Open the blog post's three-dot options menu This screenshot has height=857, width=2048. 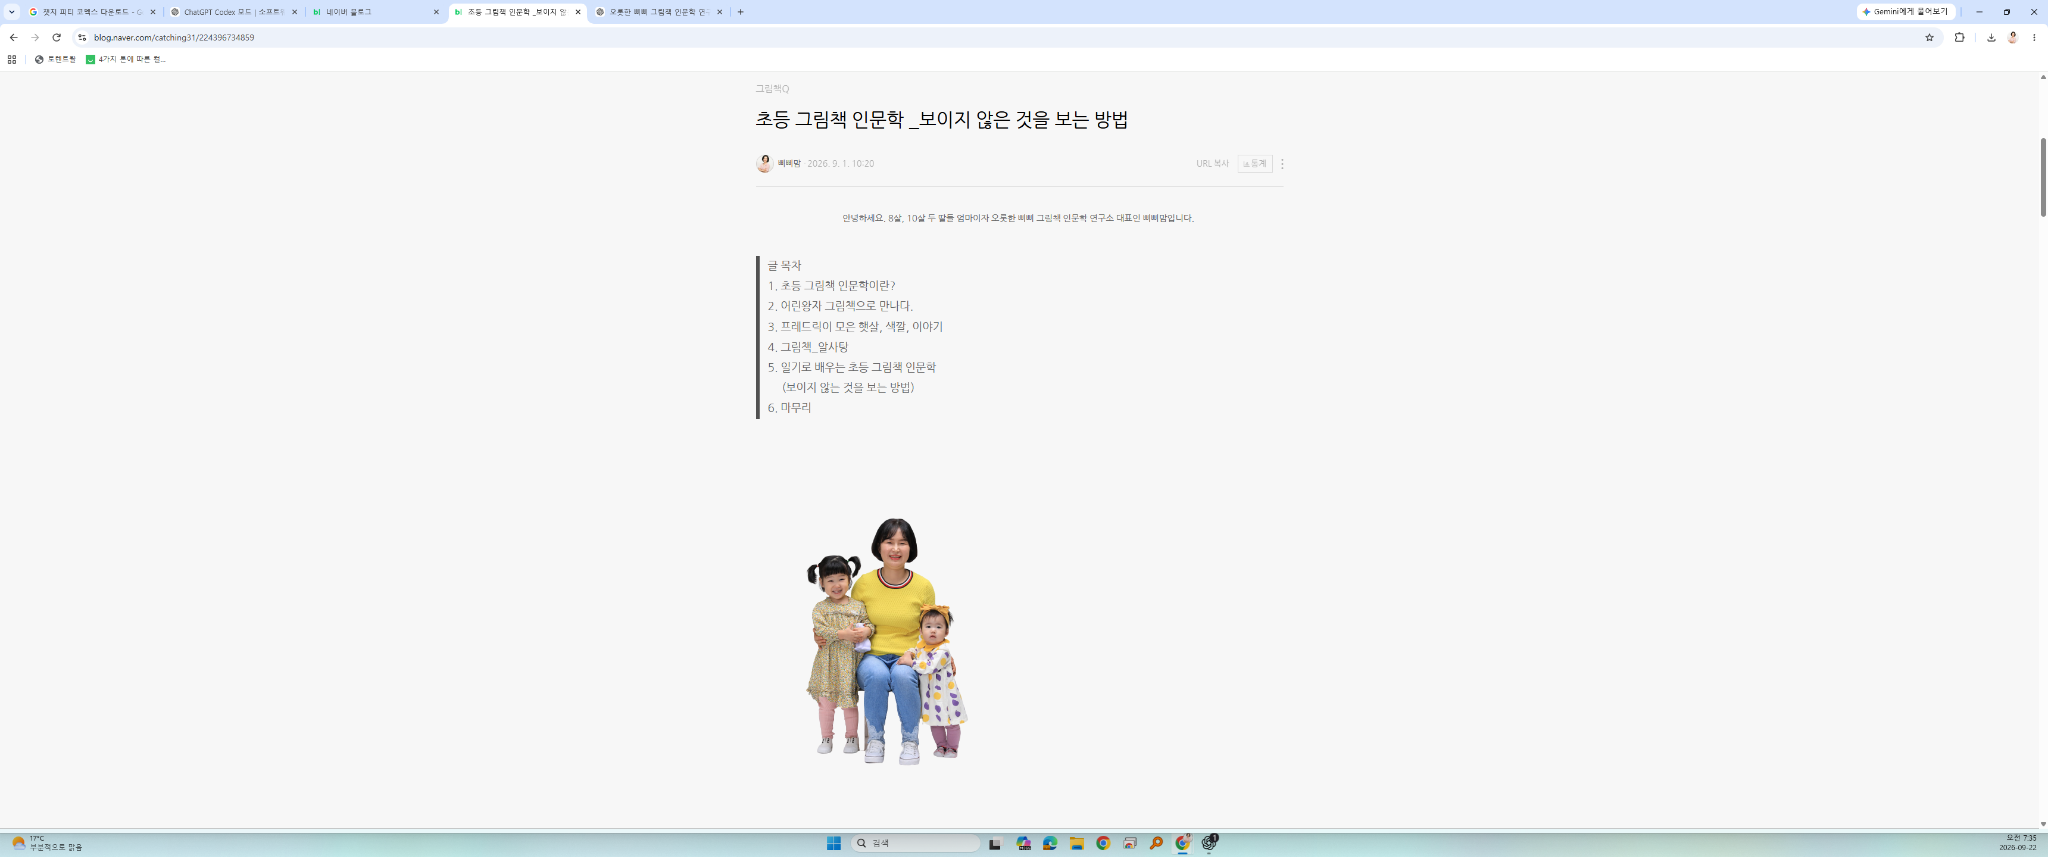click(1282, 164)
